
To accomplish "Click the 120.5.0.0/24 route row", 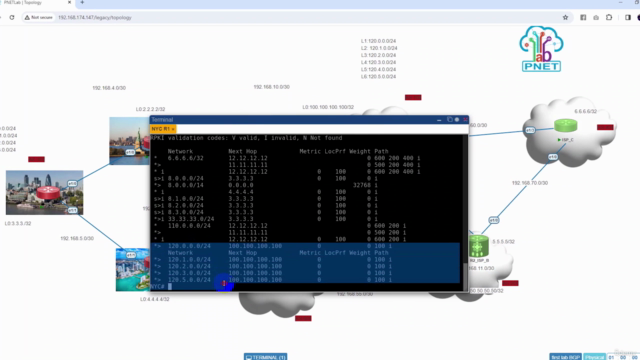I will (x=306, y=280).
